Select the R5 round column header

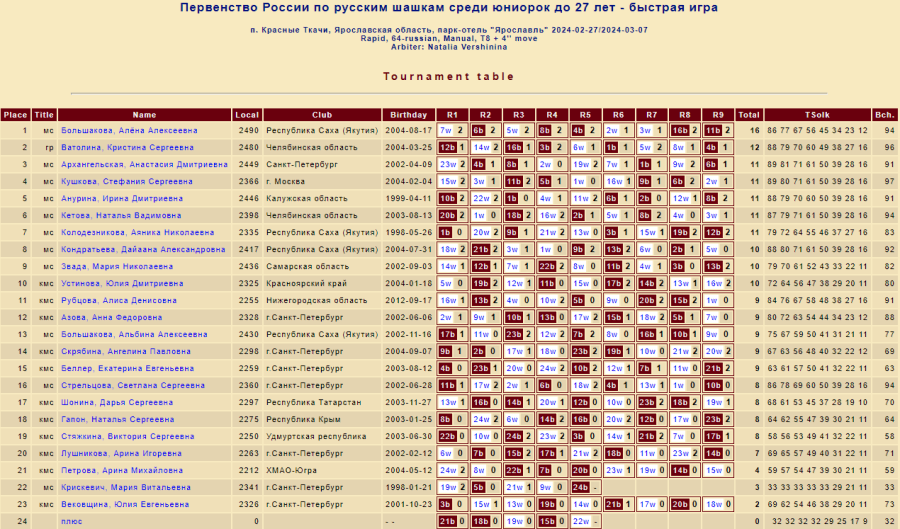584,114
